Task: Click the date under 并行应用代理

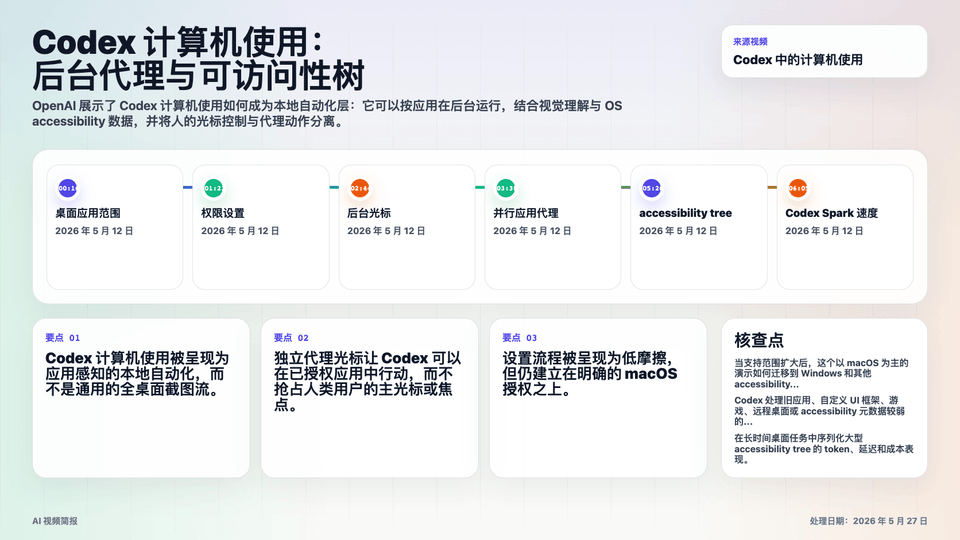Action: pyautogui.click(x=532, y=231)
